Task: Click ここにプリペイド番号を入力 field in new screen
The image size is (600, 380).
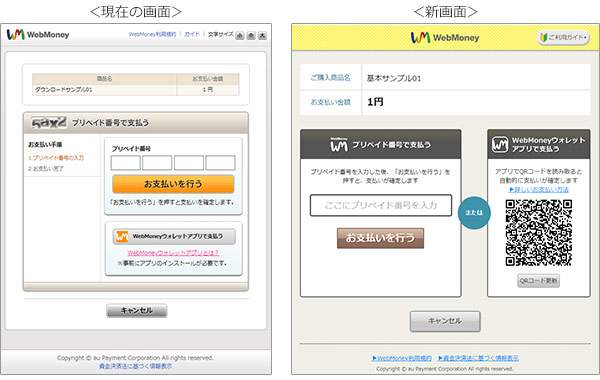Action: coord(381,205)
